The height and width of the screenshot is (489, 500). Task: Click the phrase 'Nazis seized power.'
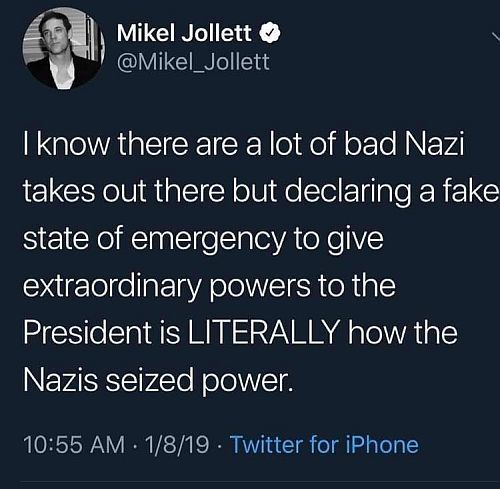pyautogui.click(x=159, y=380)
